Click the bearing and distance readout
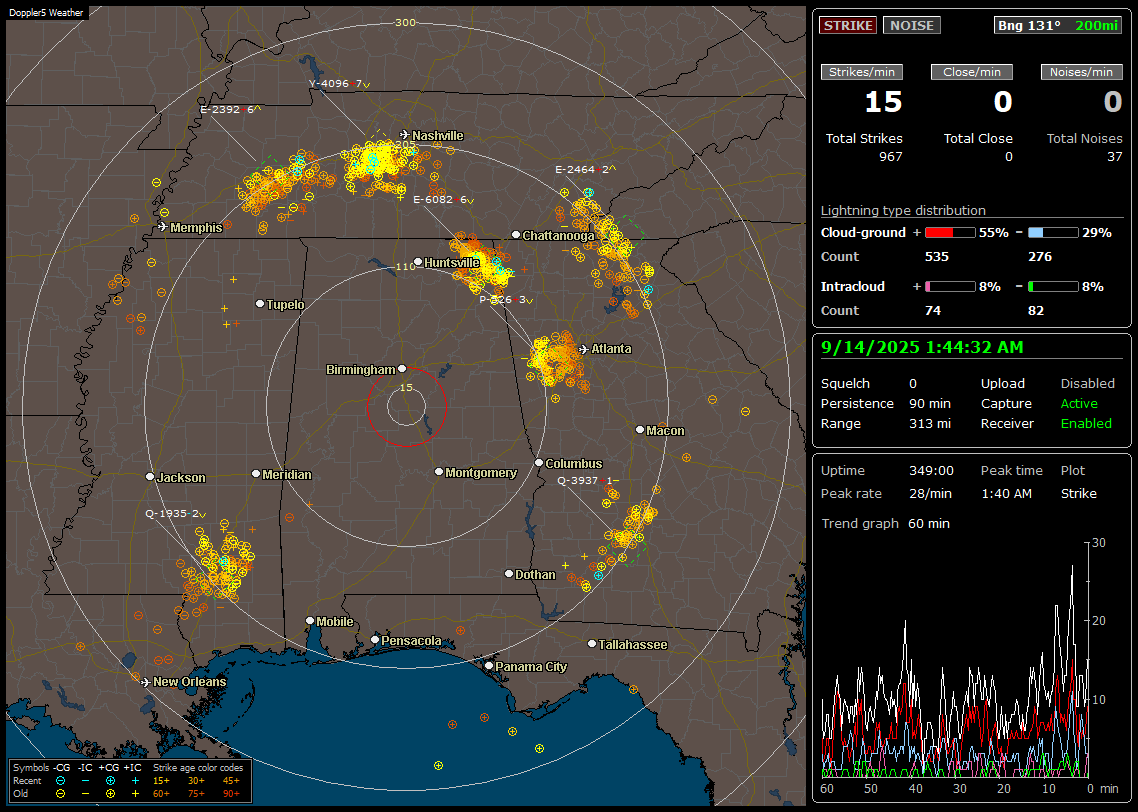This screenshot has height=812, width=1138. (x=1057, y=25)
